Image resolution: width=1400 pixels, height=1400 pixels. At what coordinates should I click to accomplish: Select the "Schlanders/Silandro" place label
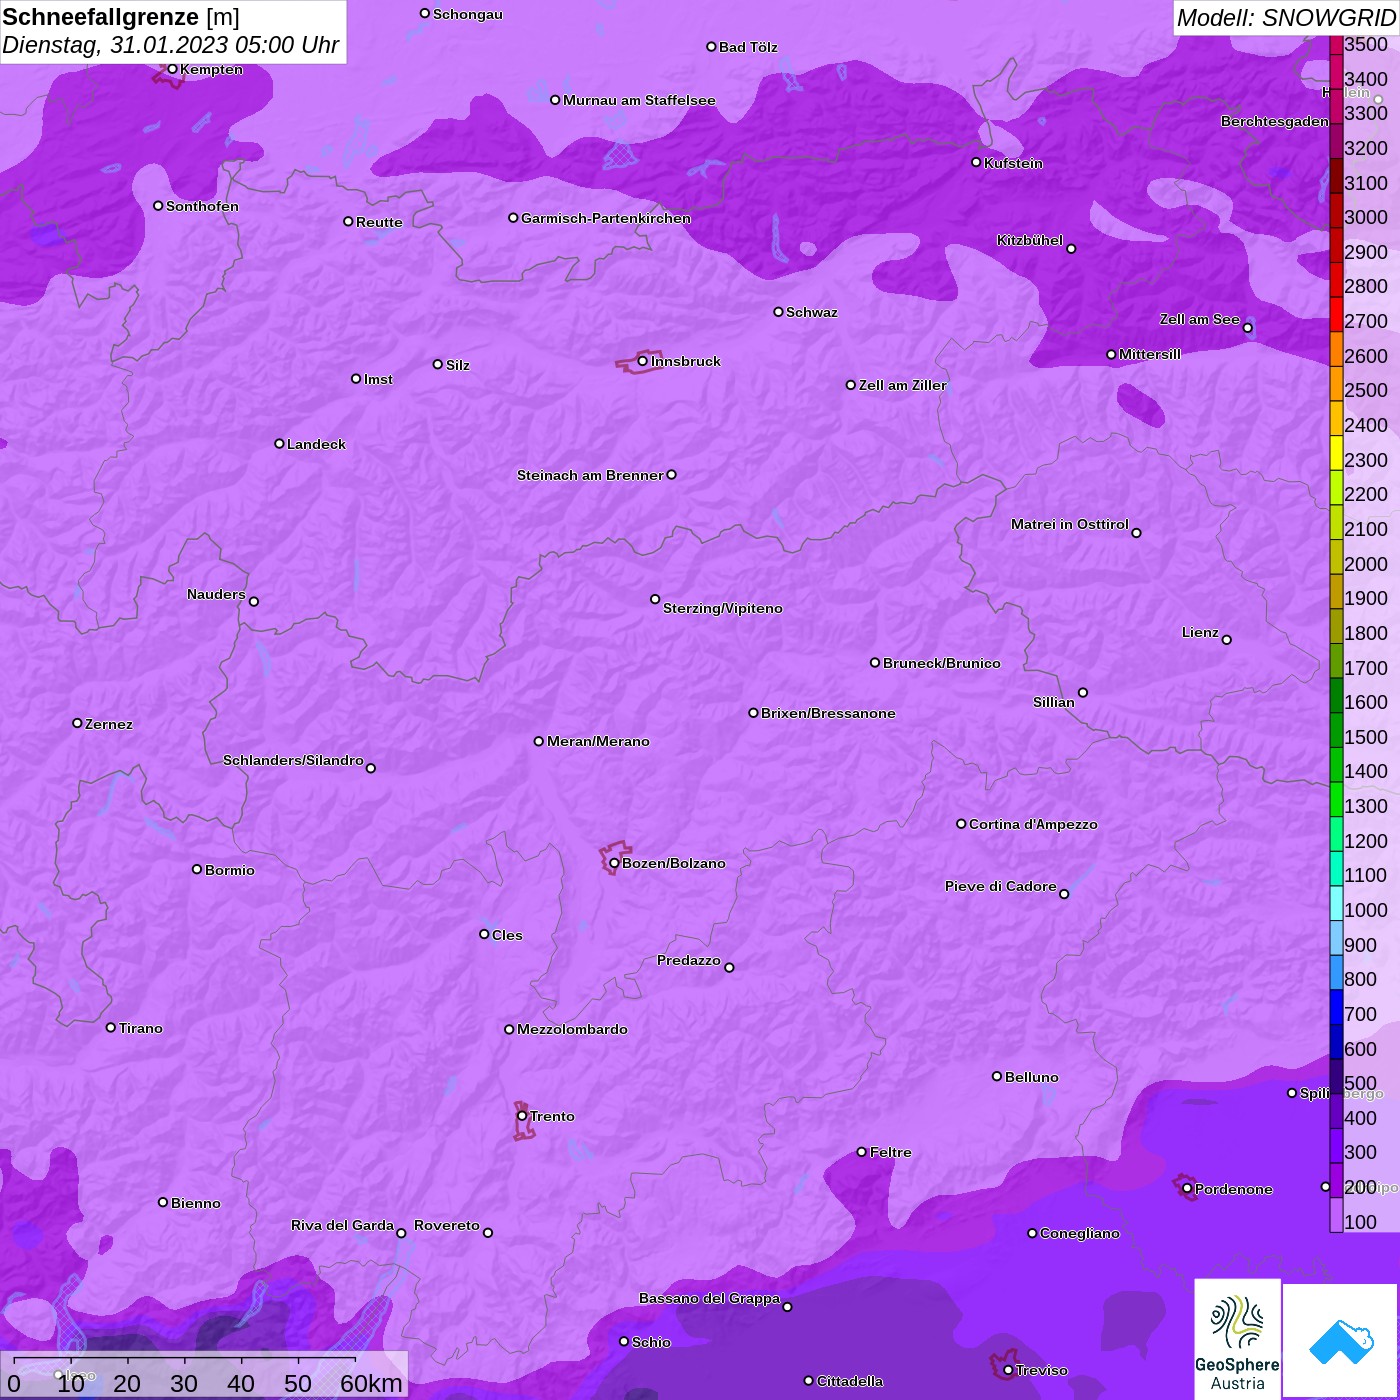(293, 760)
